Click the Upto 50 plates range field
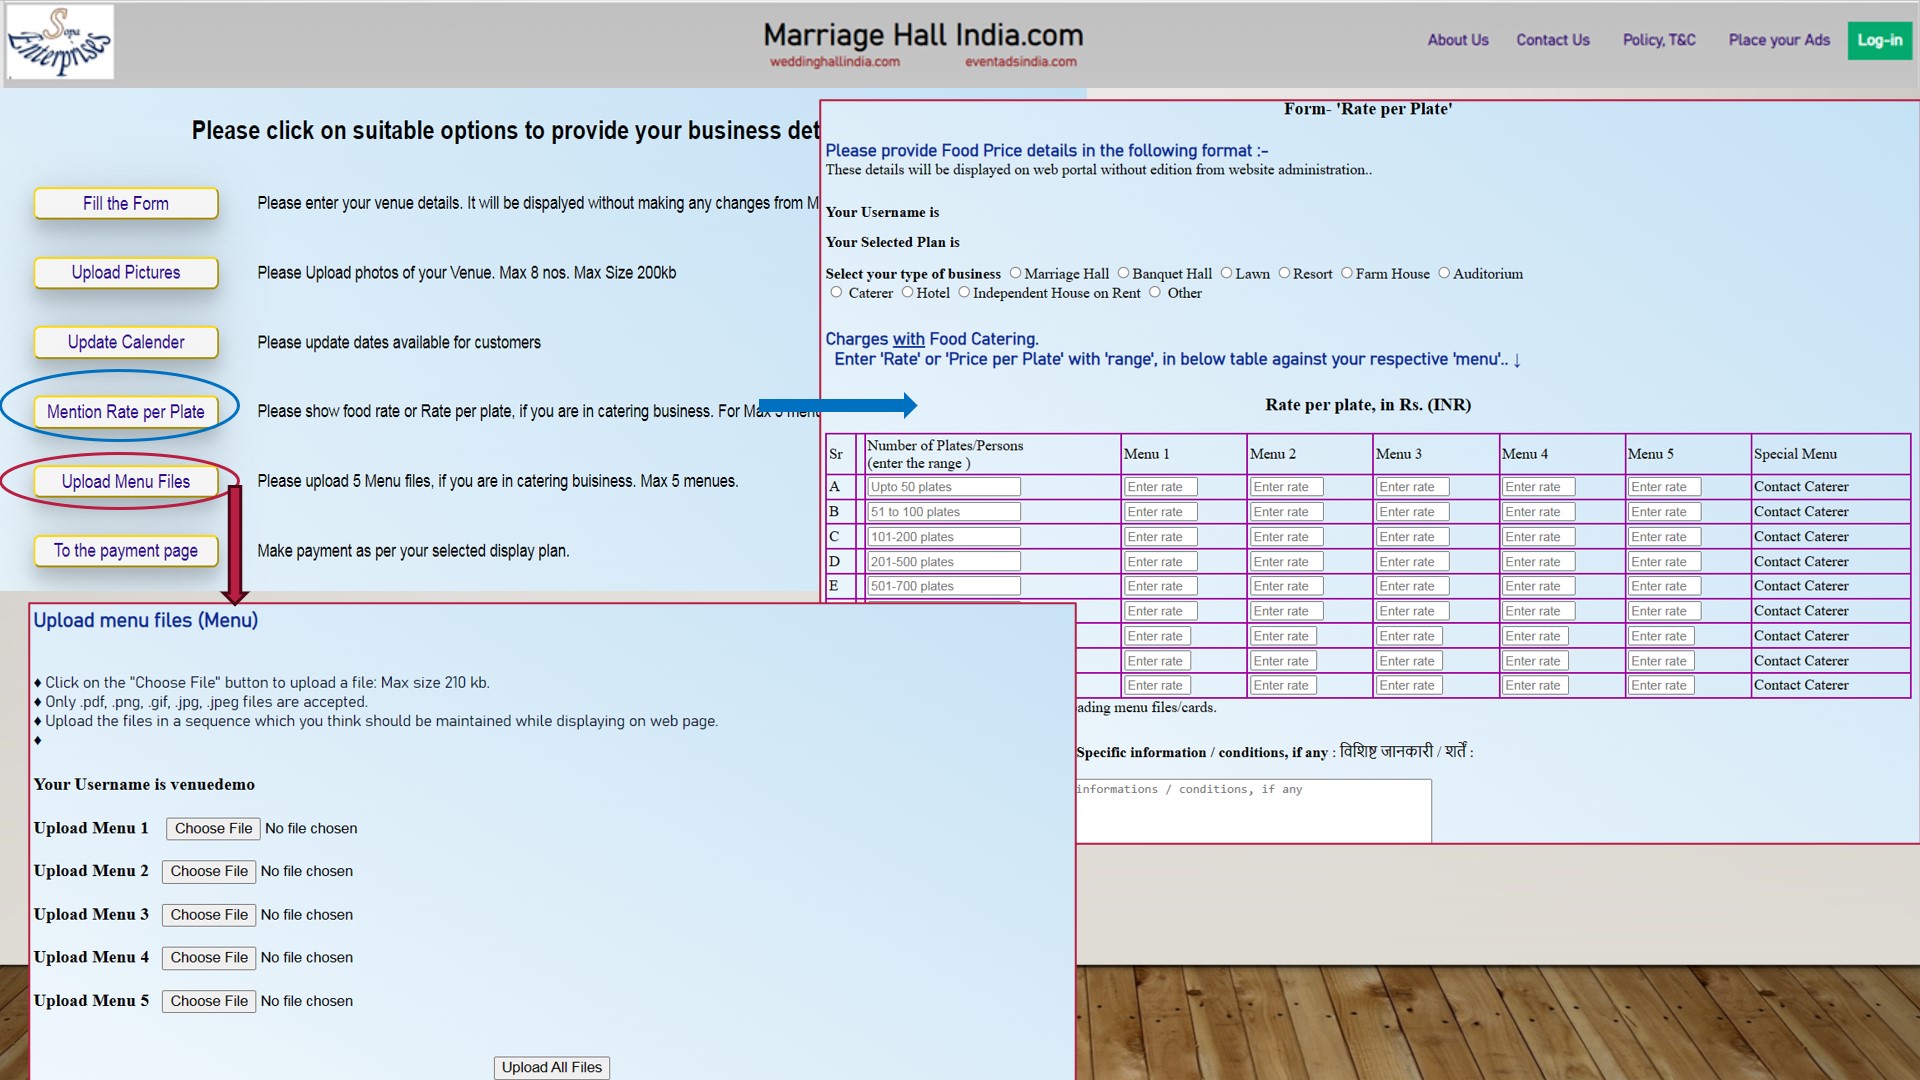The height and width of the screenshot is (1080, 1920). [944, 487]
